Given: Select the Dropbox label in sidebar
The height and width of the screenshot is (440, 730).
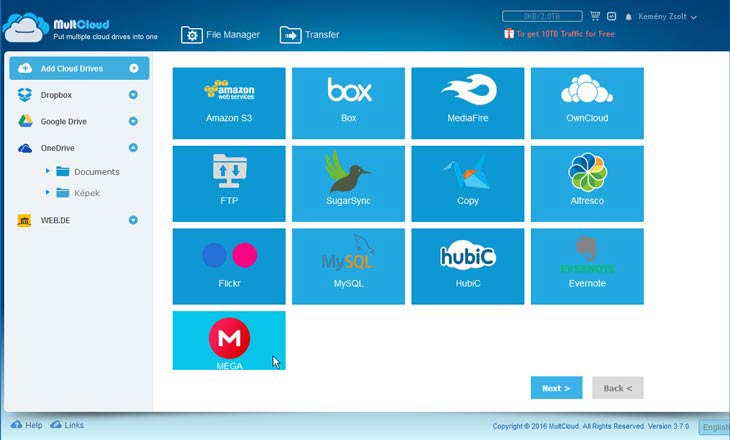Looking at the screenshot, I should tap(56, 95).
